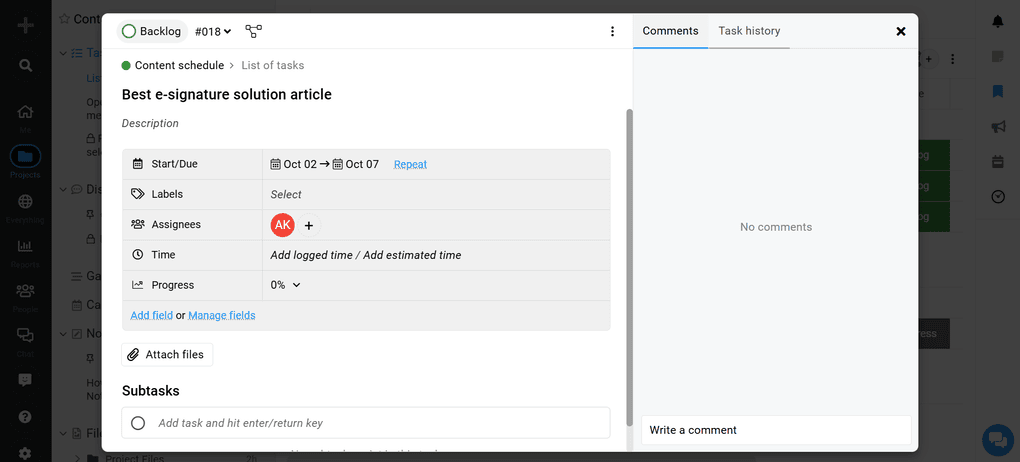The image size is (1020, 462).
Task: Click Add logged time / Add estimated time
Action: pos(366,255)
